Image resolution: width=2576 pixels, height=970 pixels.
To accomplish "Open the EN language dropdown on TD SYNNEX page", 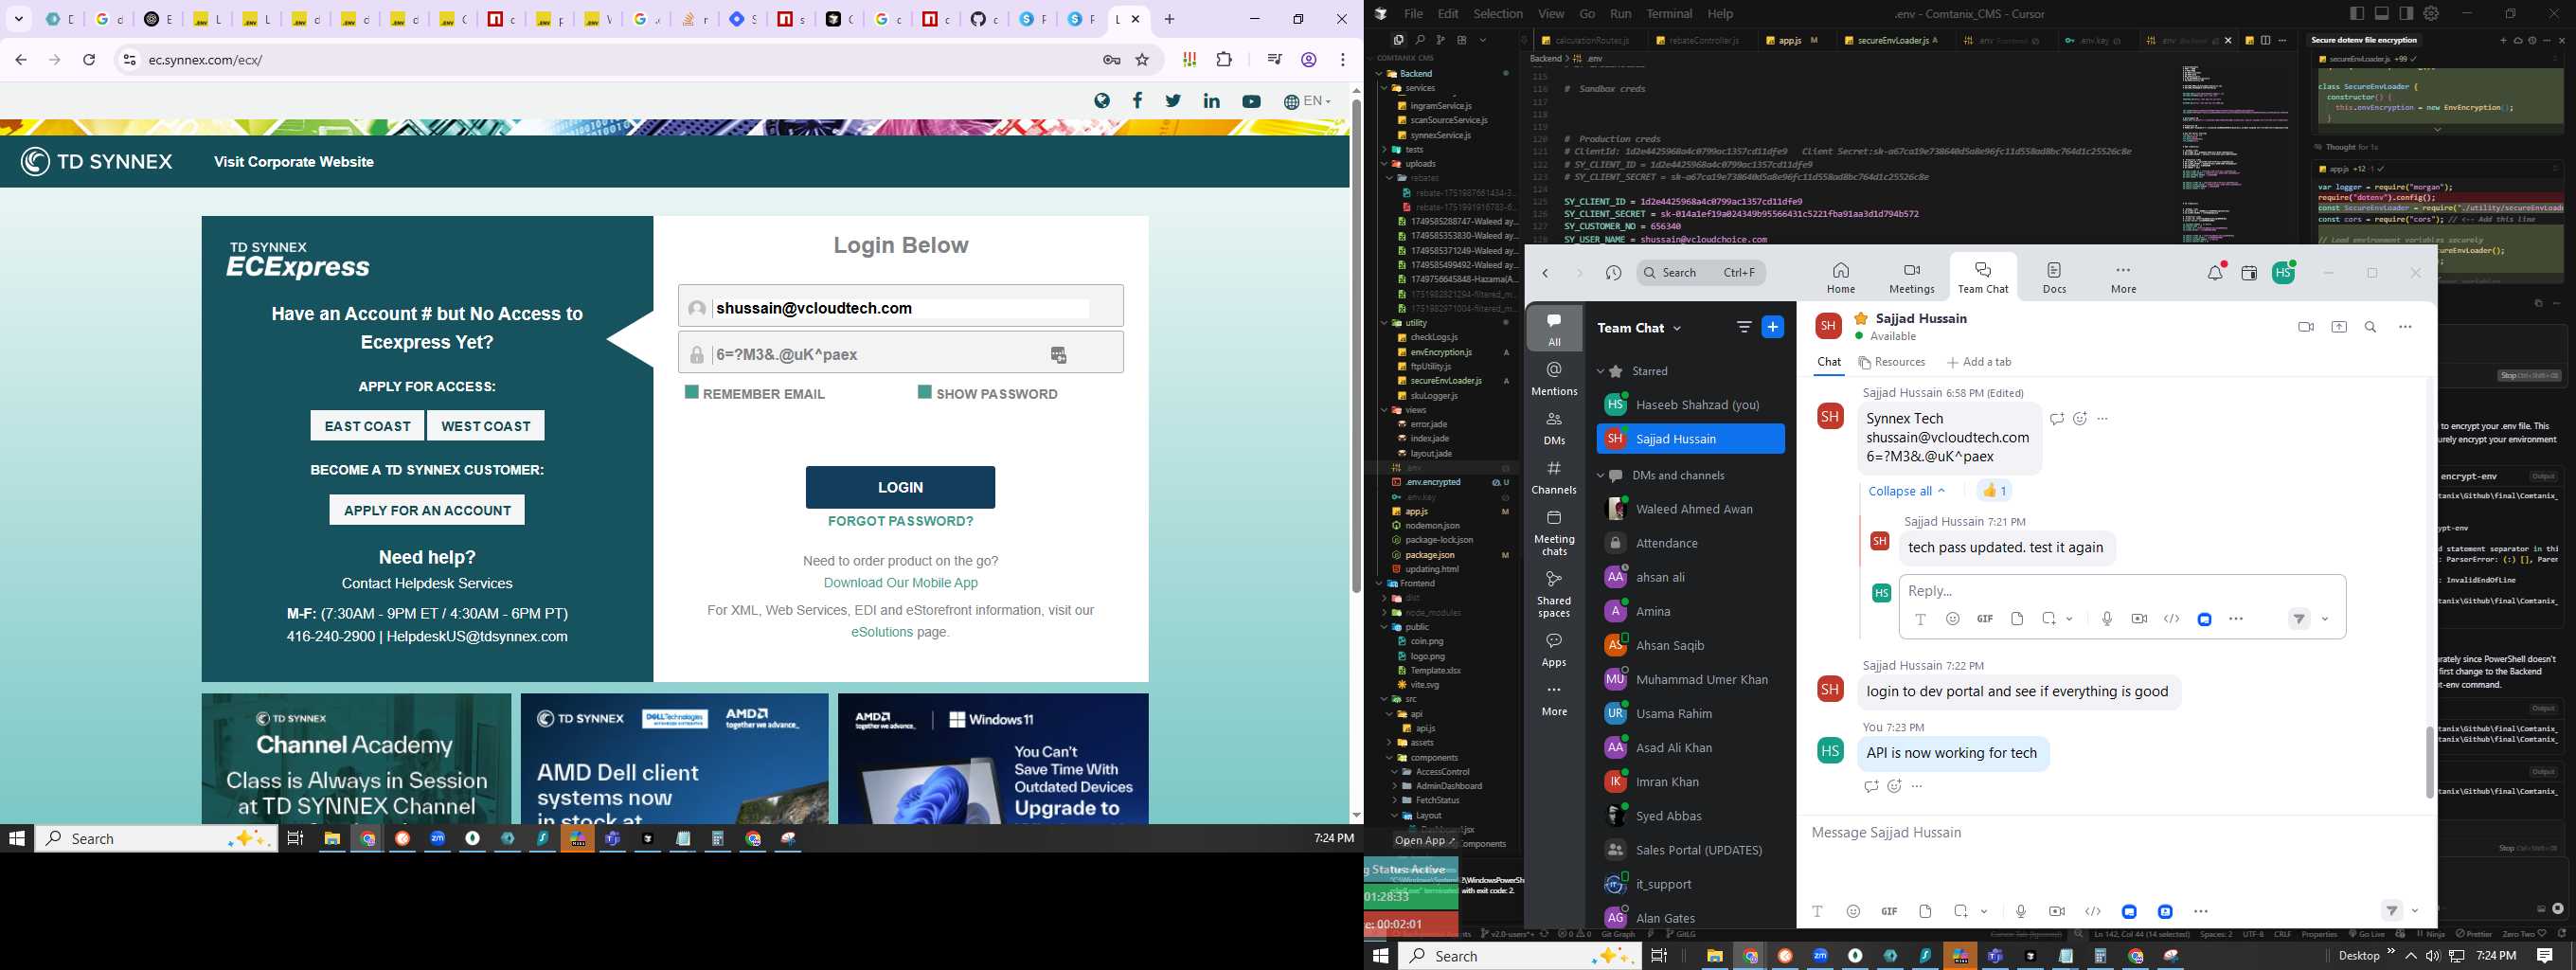I will [x=1307, y=101].
